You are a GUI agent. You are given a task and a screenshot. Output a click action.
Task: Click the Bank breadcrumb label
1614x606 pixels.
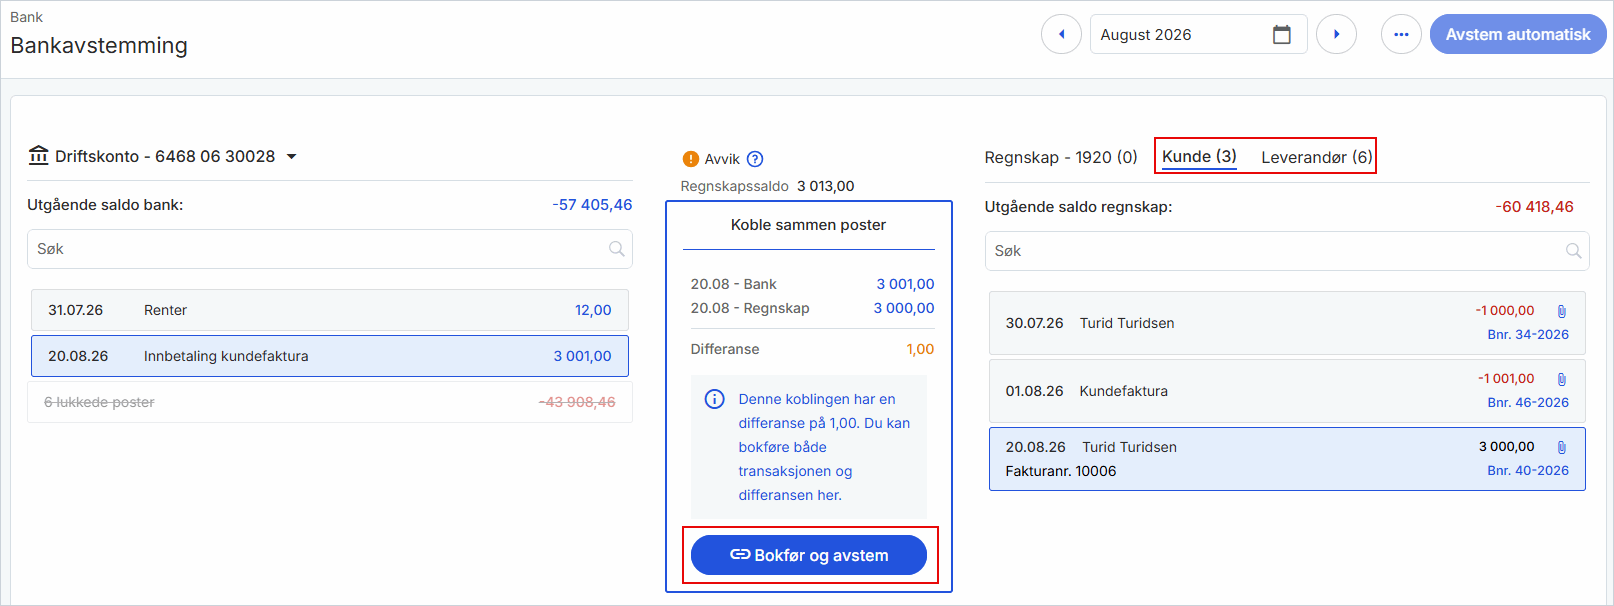point(26,17)
